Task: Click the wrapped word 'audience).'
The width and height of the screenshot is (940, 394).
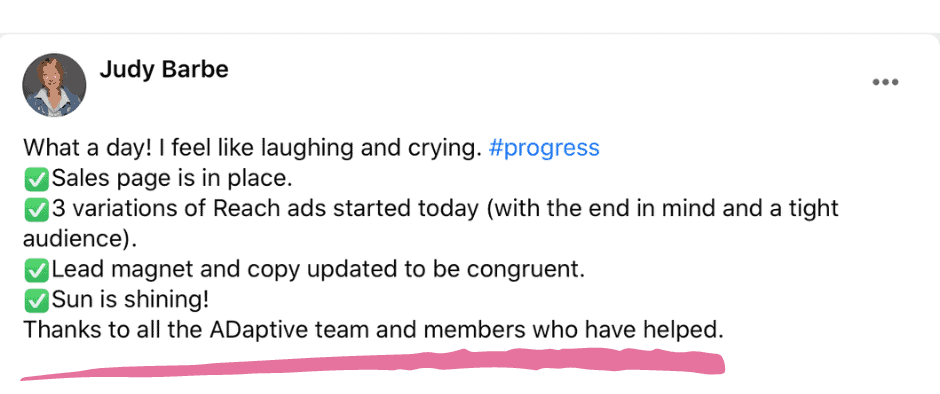Action: [x=80, y=239]
